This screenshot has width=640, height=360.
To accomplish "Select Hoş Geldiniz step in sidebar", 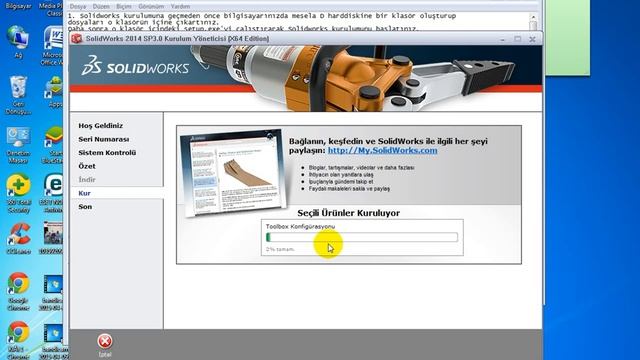I will click(100, 126).
